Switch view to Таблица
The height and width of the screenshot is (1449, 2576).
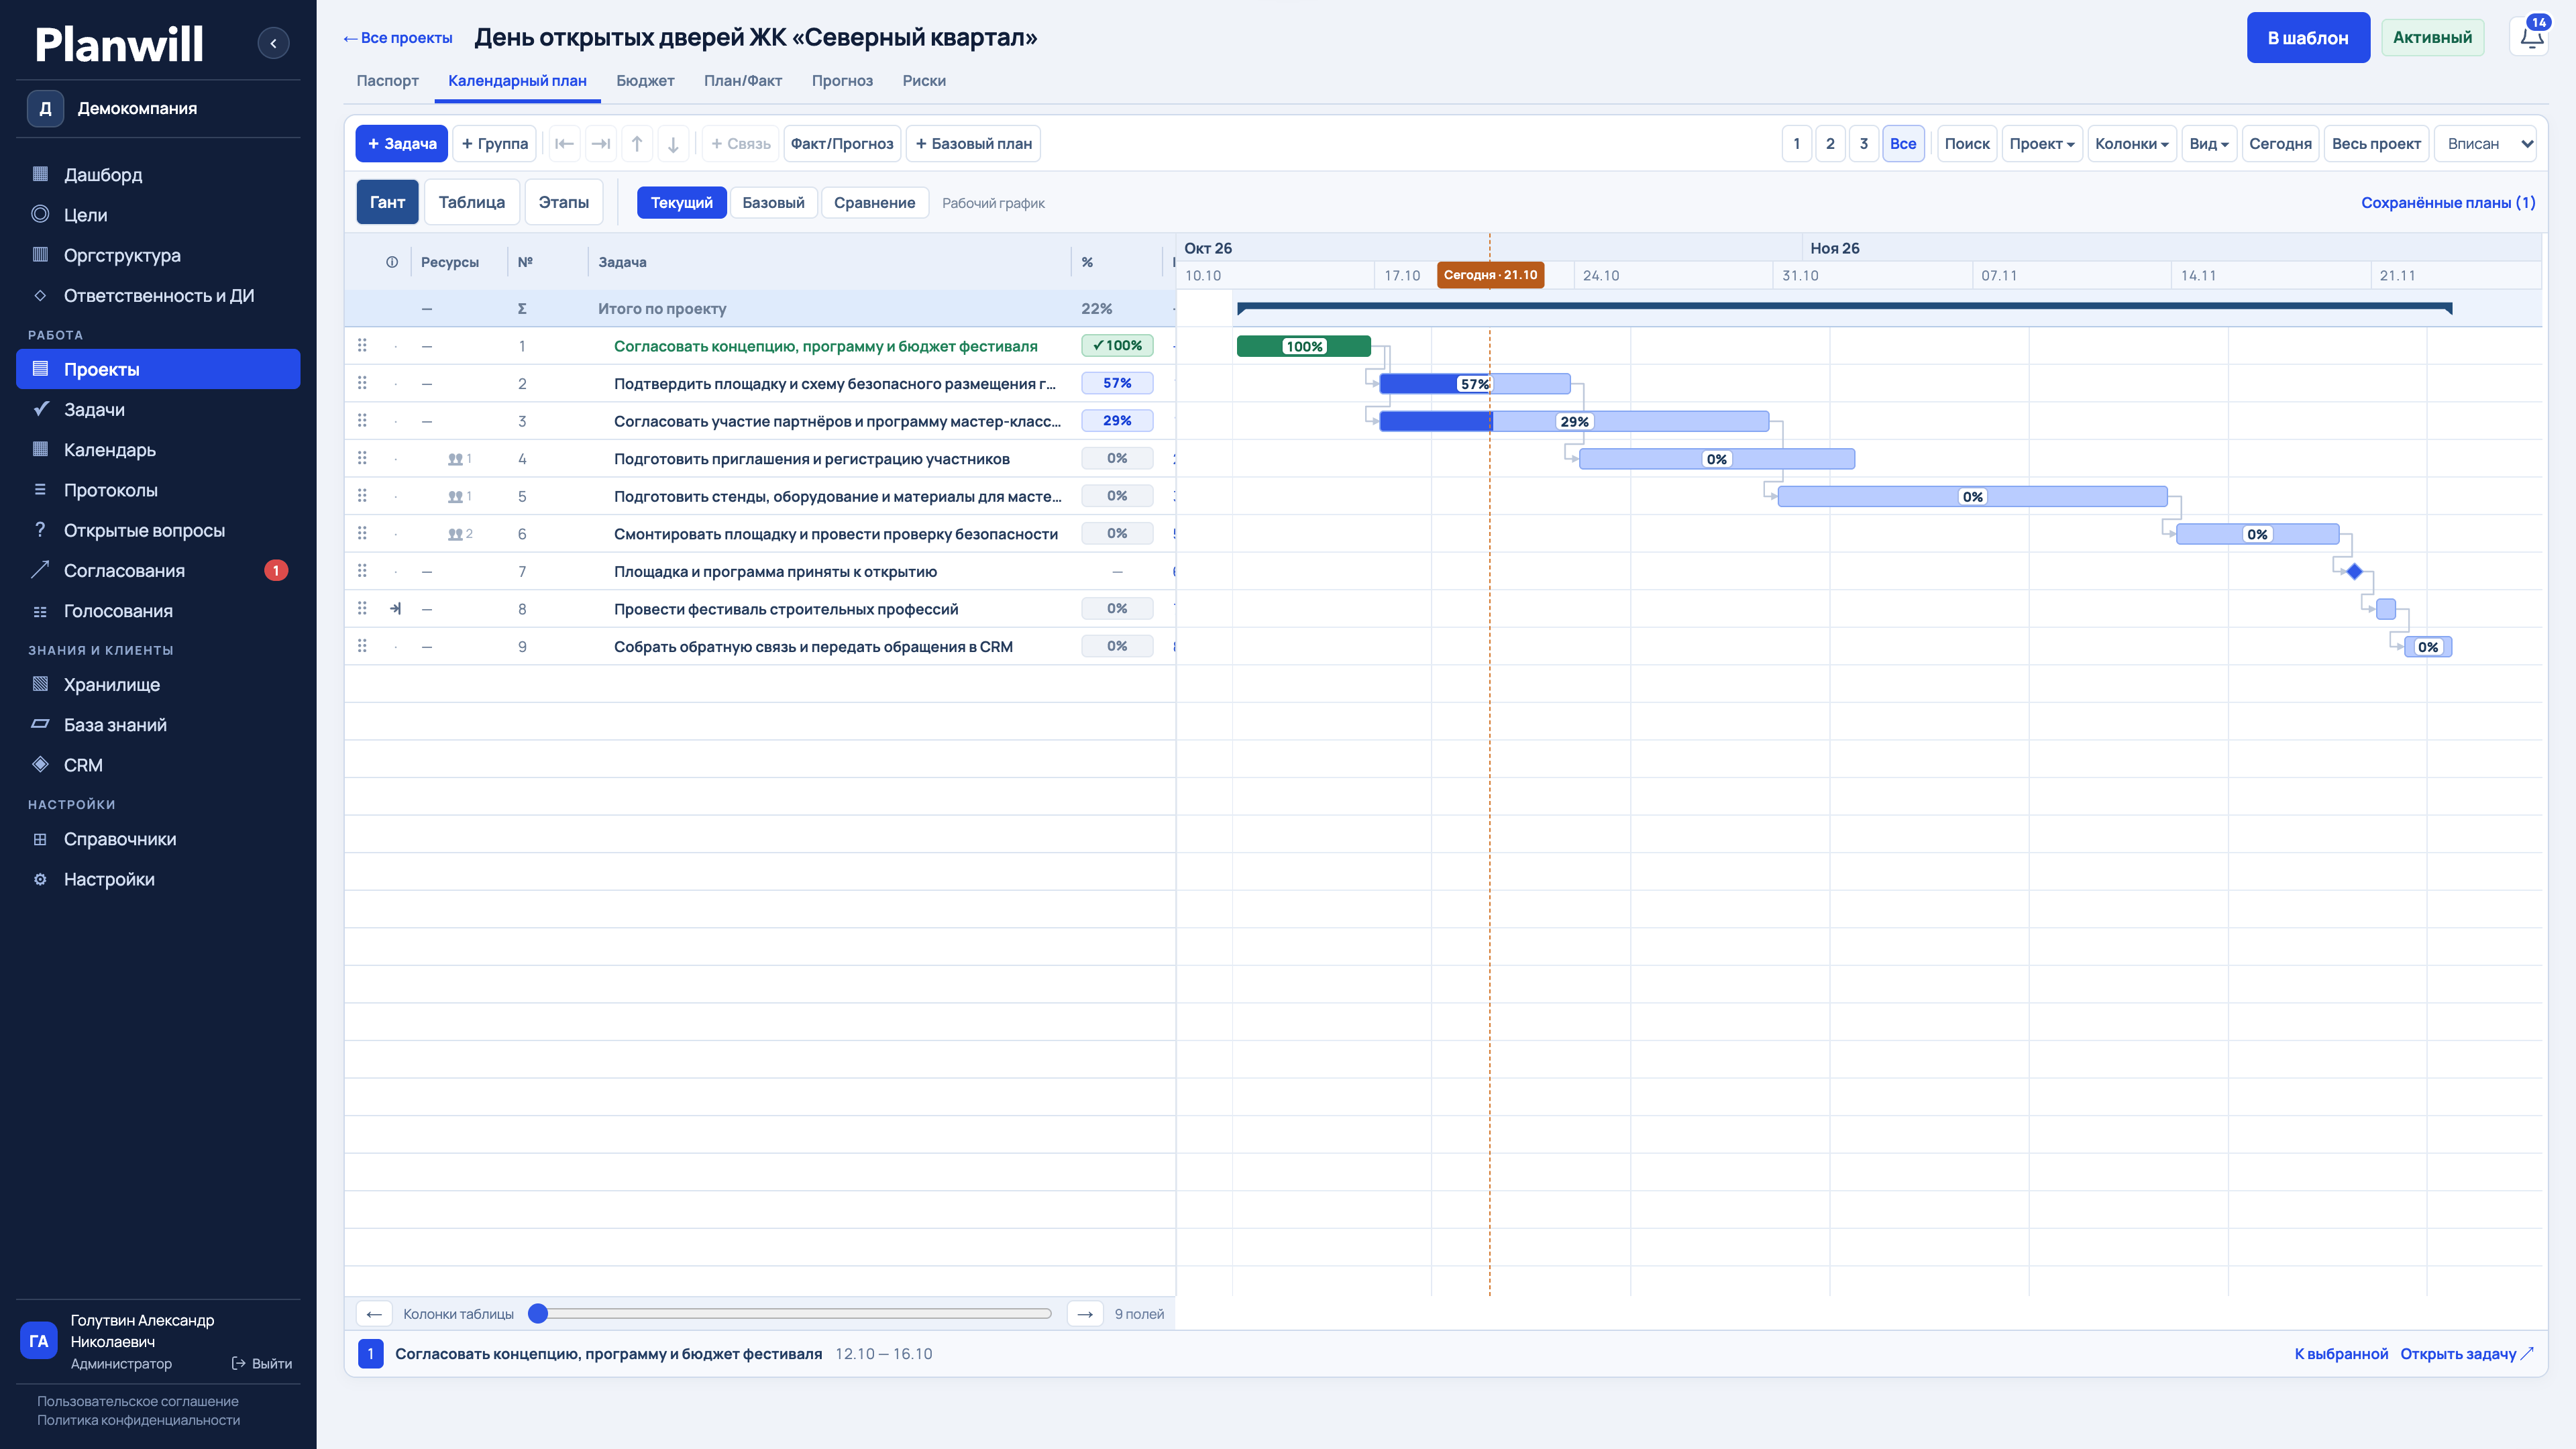click(471, 202)
